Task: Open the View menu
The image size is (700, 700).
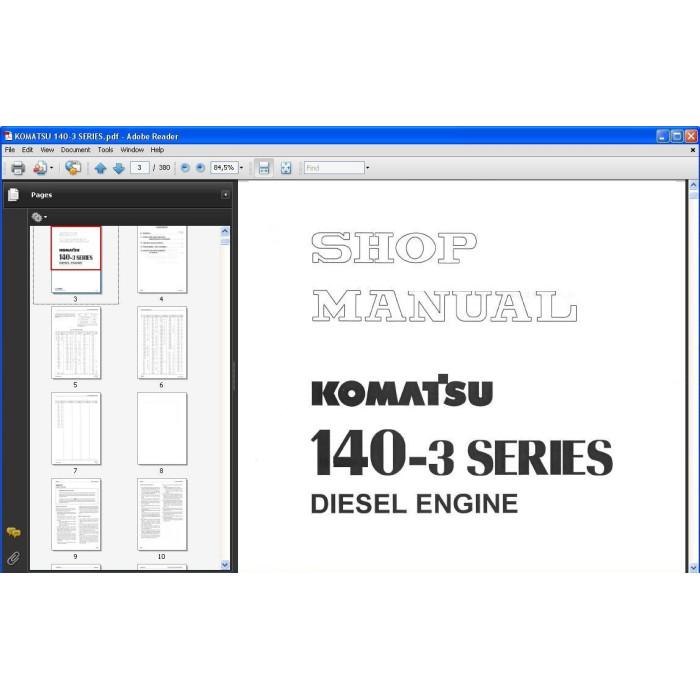Action: pos(47,150)
